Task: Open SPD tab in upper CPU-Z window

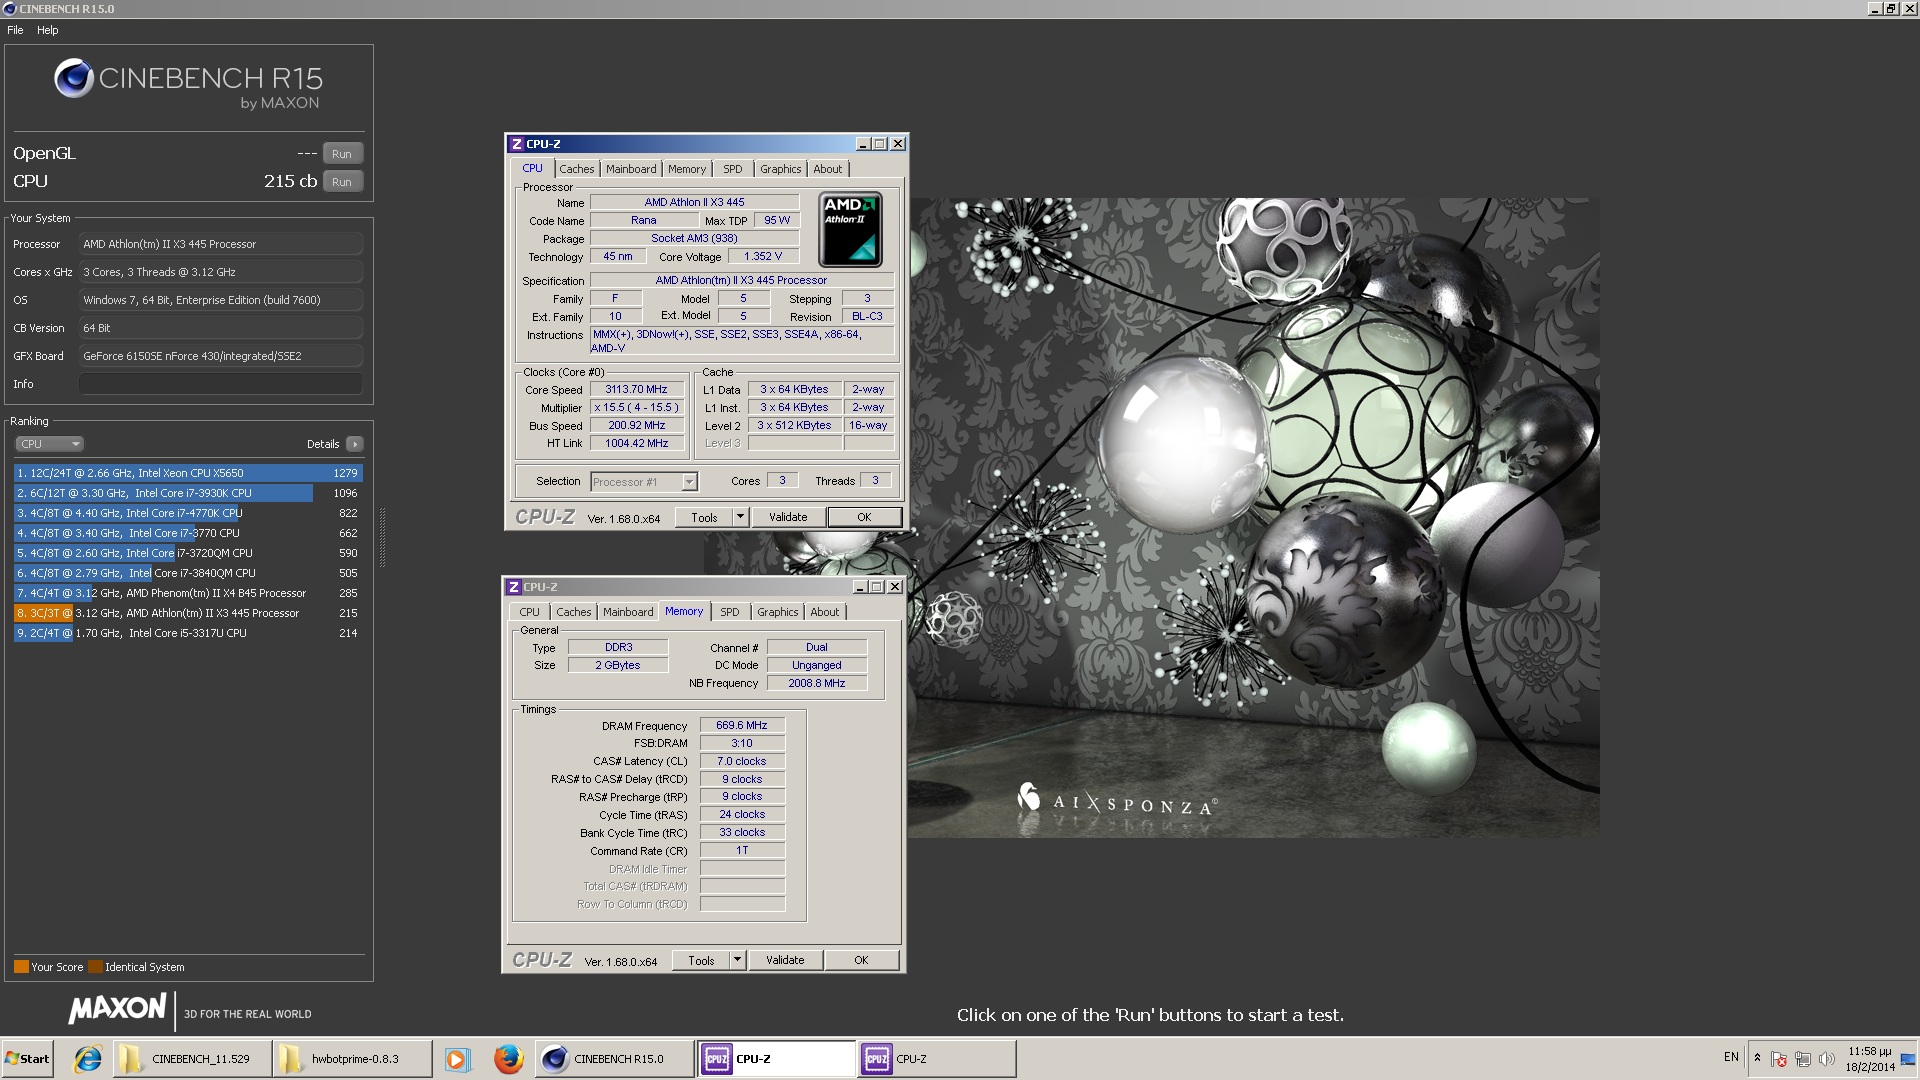Action: tap(733, 169)
